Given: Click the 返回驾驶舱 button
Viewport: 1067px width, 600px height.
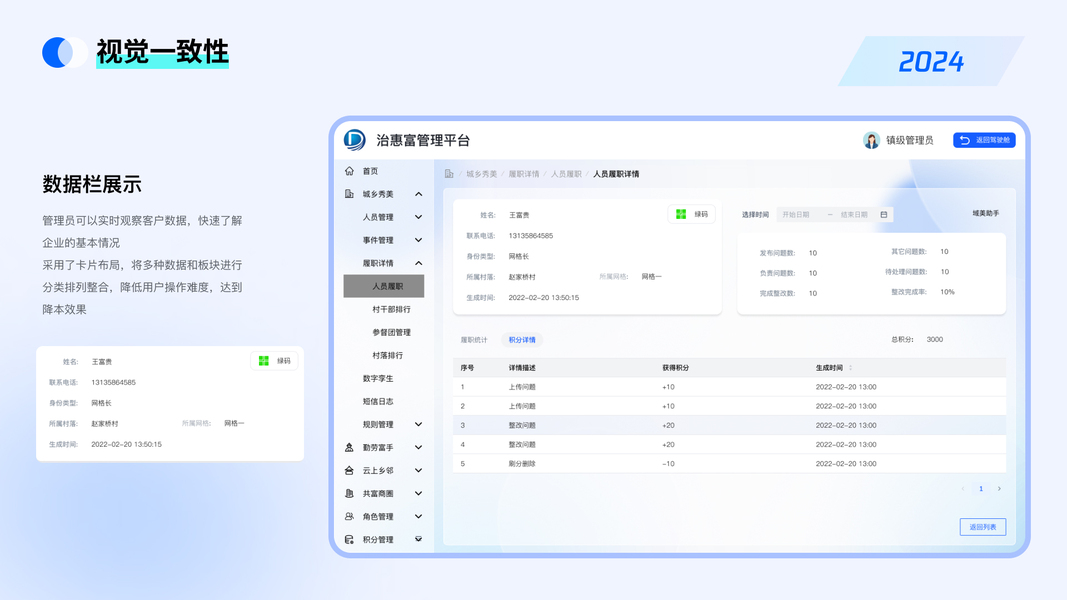Looking at the screenshot, I should [x=984, y=140].
